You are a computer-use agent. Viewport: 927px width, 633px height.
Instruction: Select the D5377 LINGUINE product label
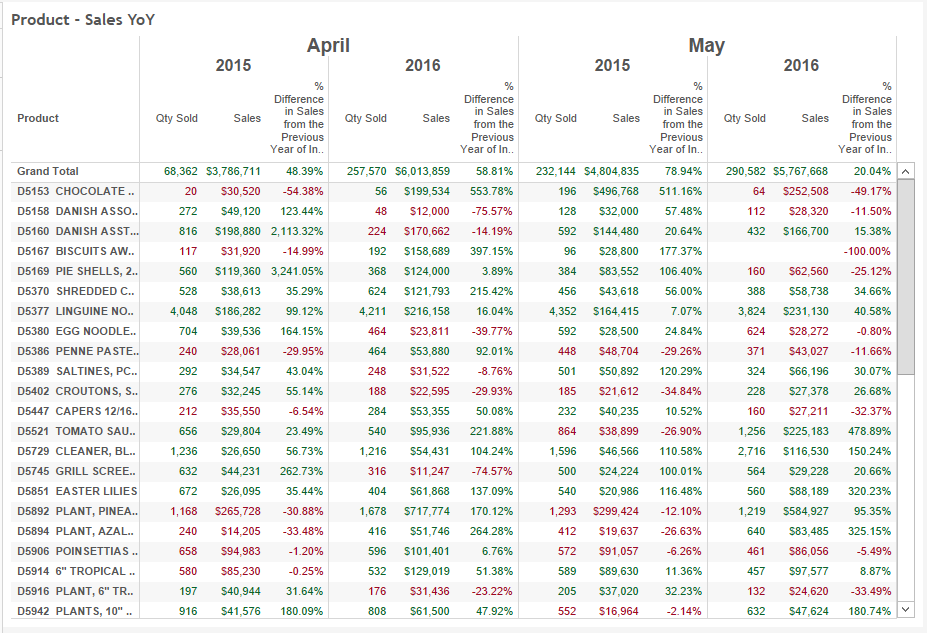pos(76,311)
